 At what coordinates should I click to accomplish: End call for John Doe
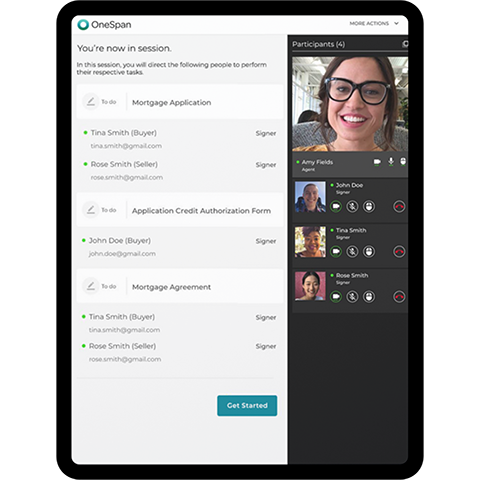399,207
